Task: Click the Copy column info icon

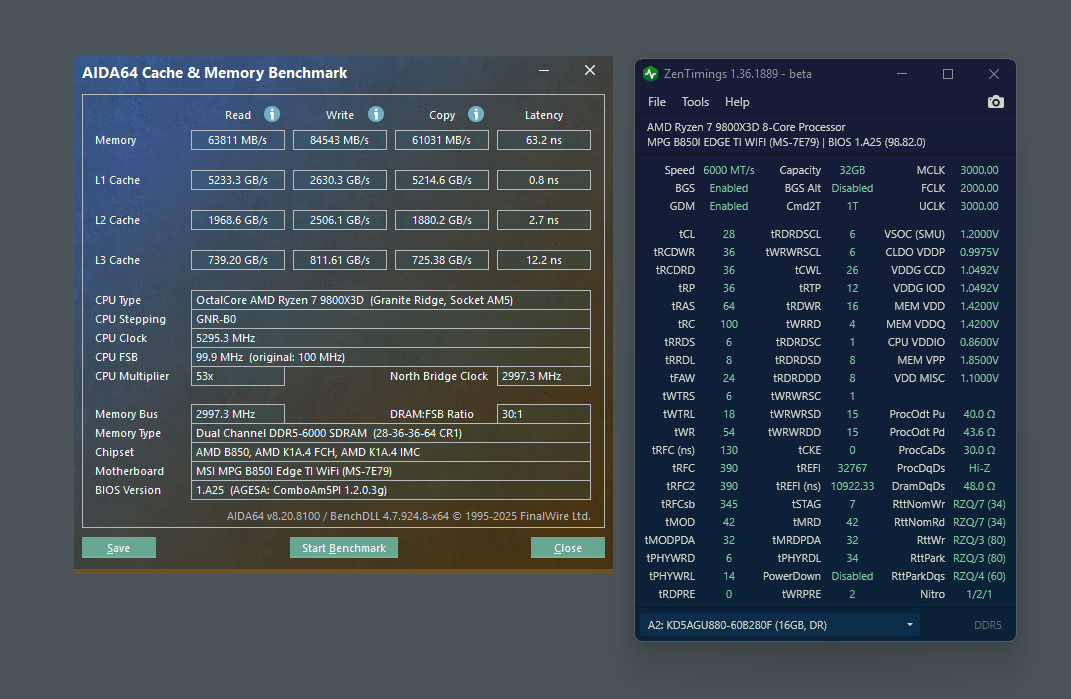Action: pos(476,114)
